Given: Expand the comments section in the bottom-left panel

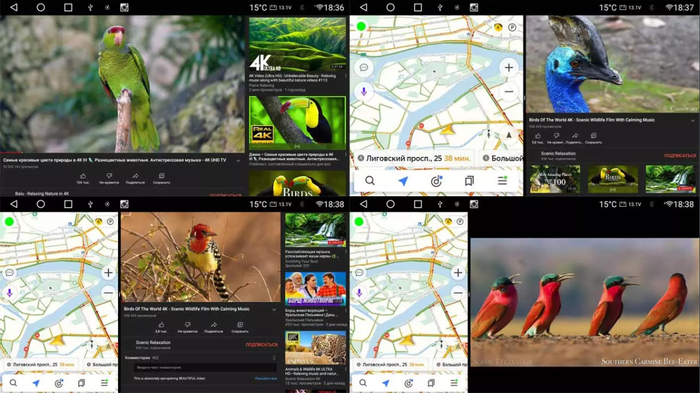Looking at the screenshot, I should (x=274, y=358).
